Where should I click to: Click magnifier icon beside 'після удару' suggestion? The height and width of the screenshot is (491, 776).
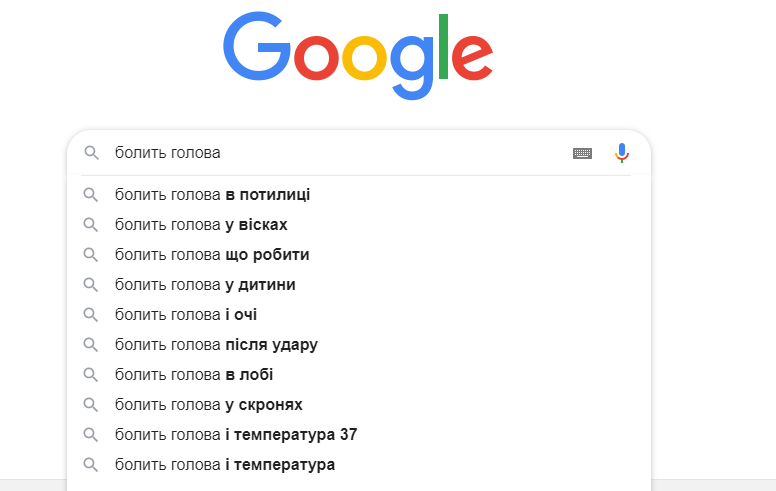(x=91, y=345)
